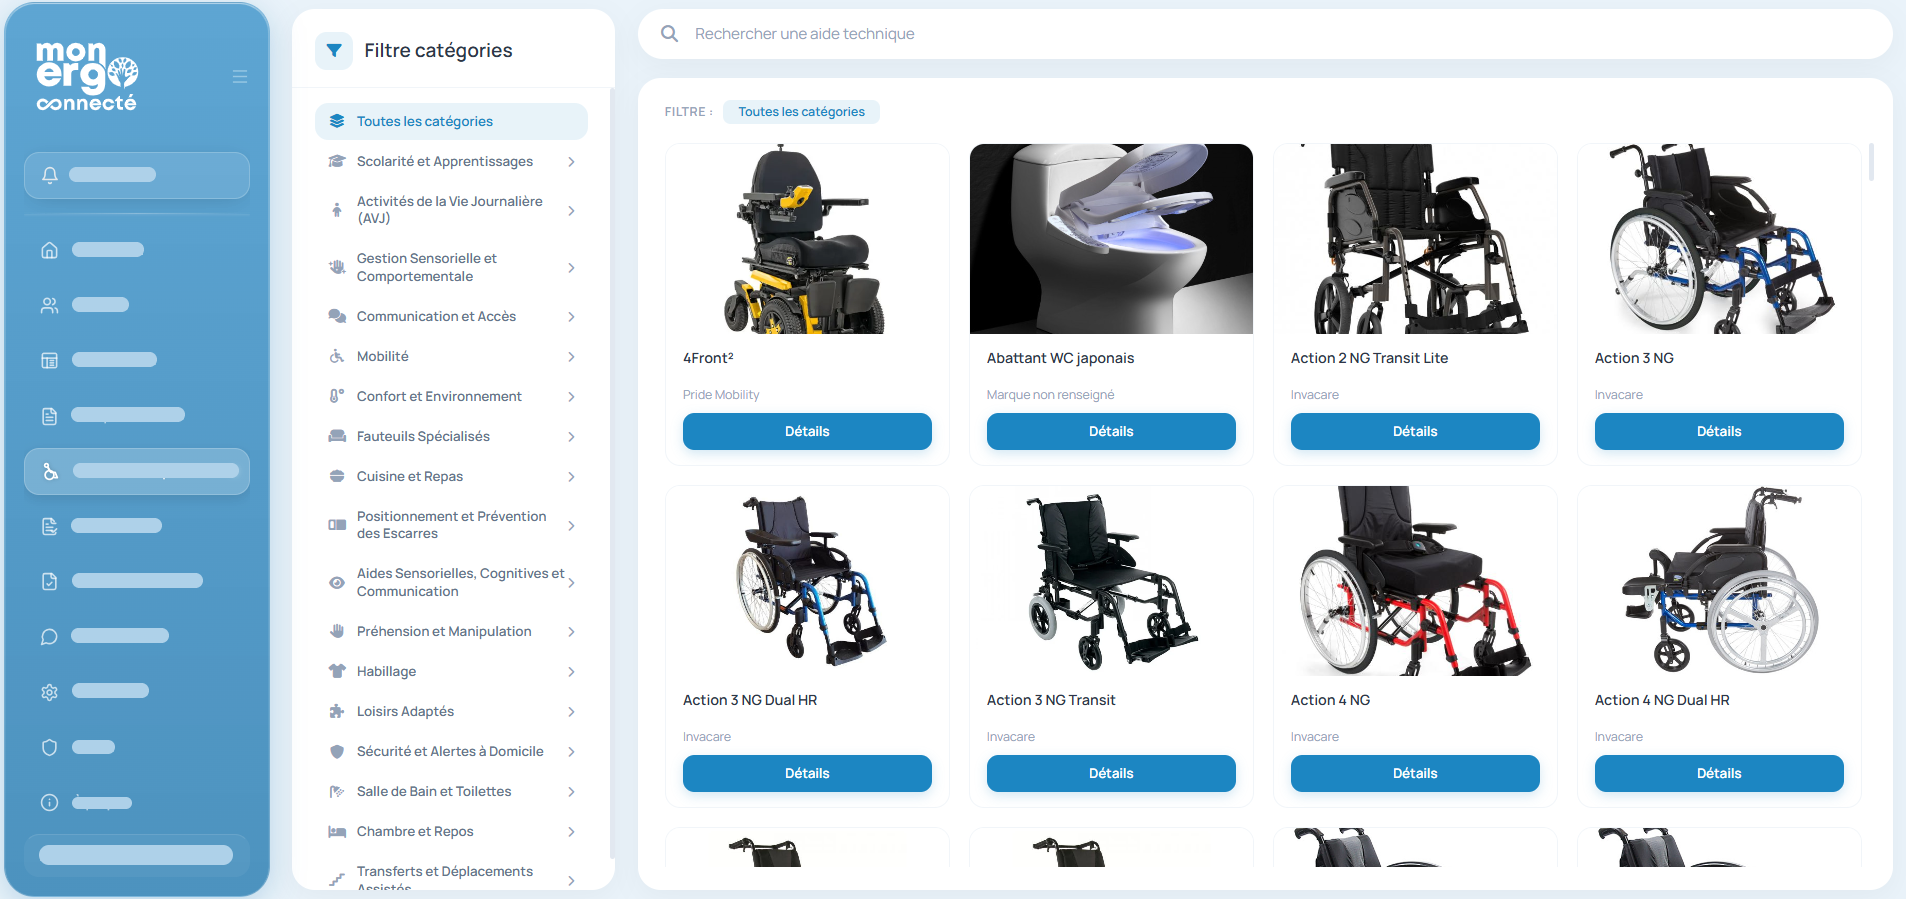This screenshot has height=899, width=1906.
Task: Expand Salle de Bain et Toilettes
Action: click(451, 792)
